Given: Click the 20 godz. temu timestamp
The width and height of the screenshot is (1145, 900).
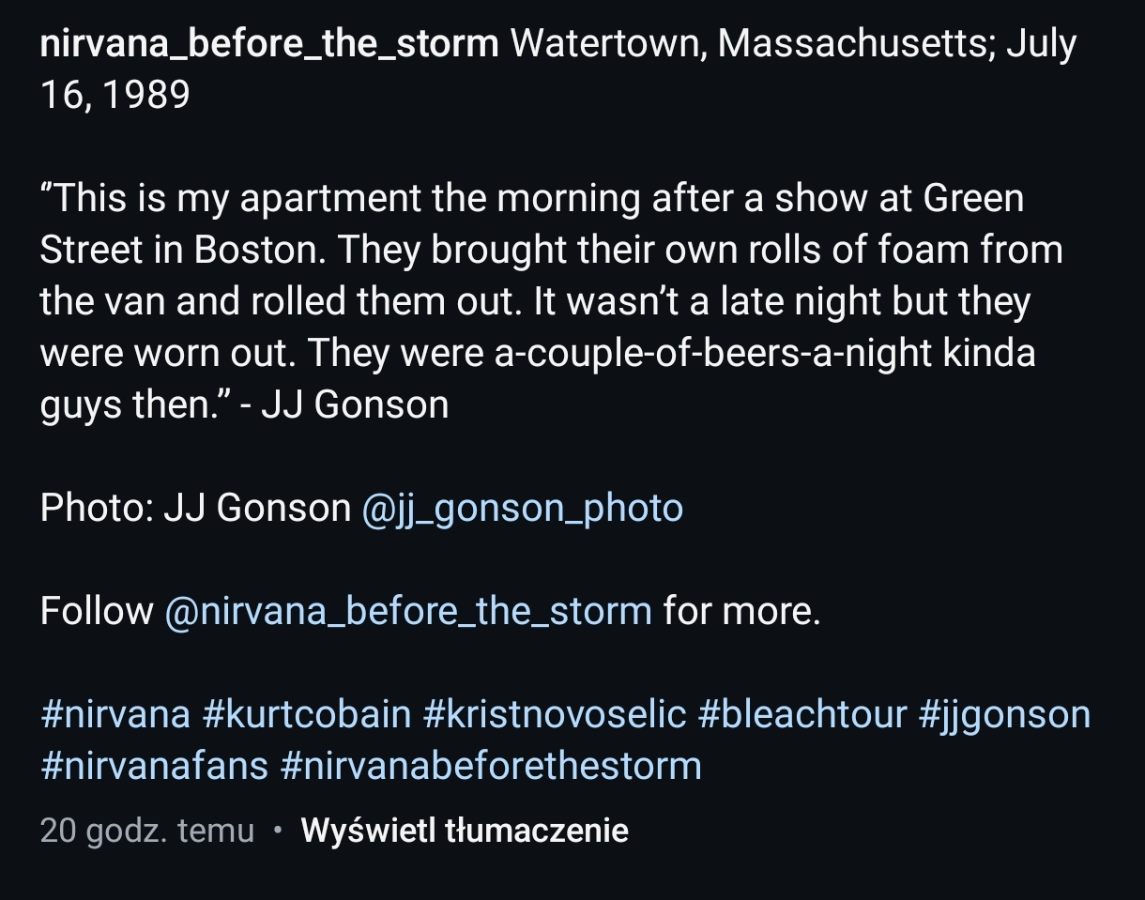Looking at the screenshot, I should 148,831.
